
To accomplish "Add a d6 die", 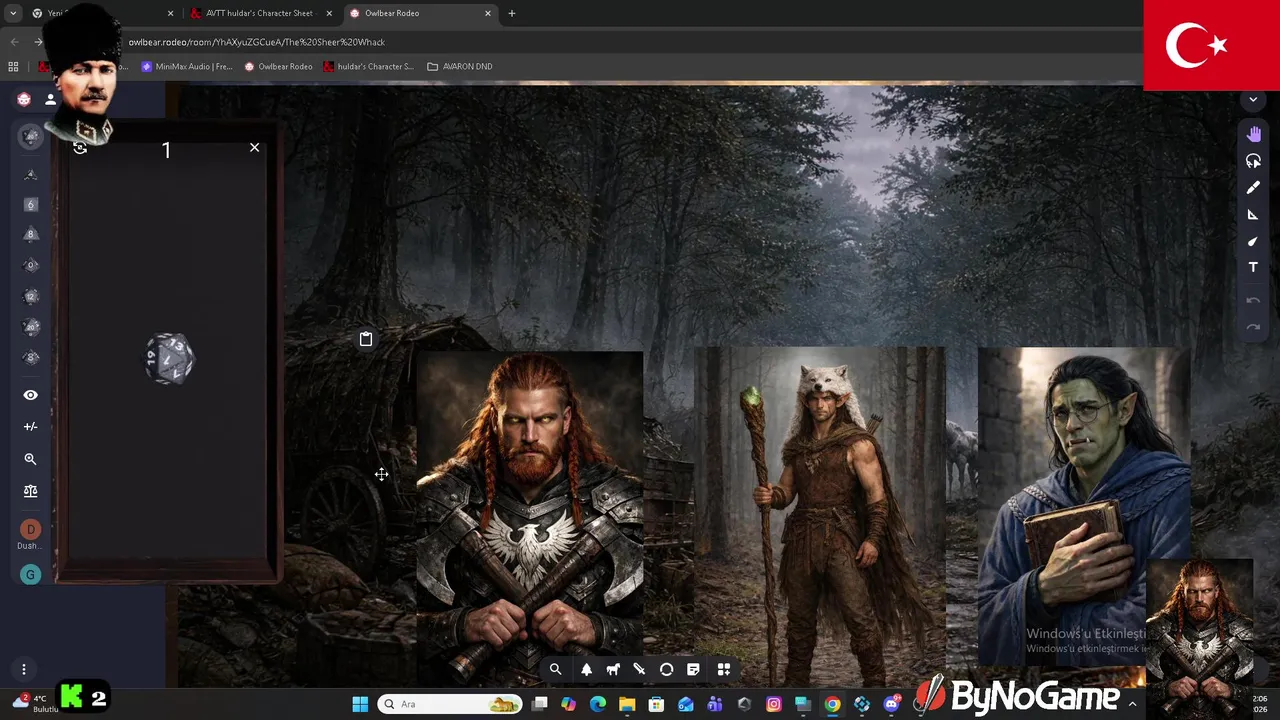I will (x=30, y=204).
